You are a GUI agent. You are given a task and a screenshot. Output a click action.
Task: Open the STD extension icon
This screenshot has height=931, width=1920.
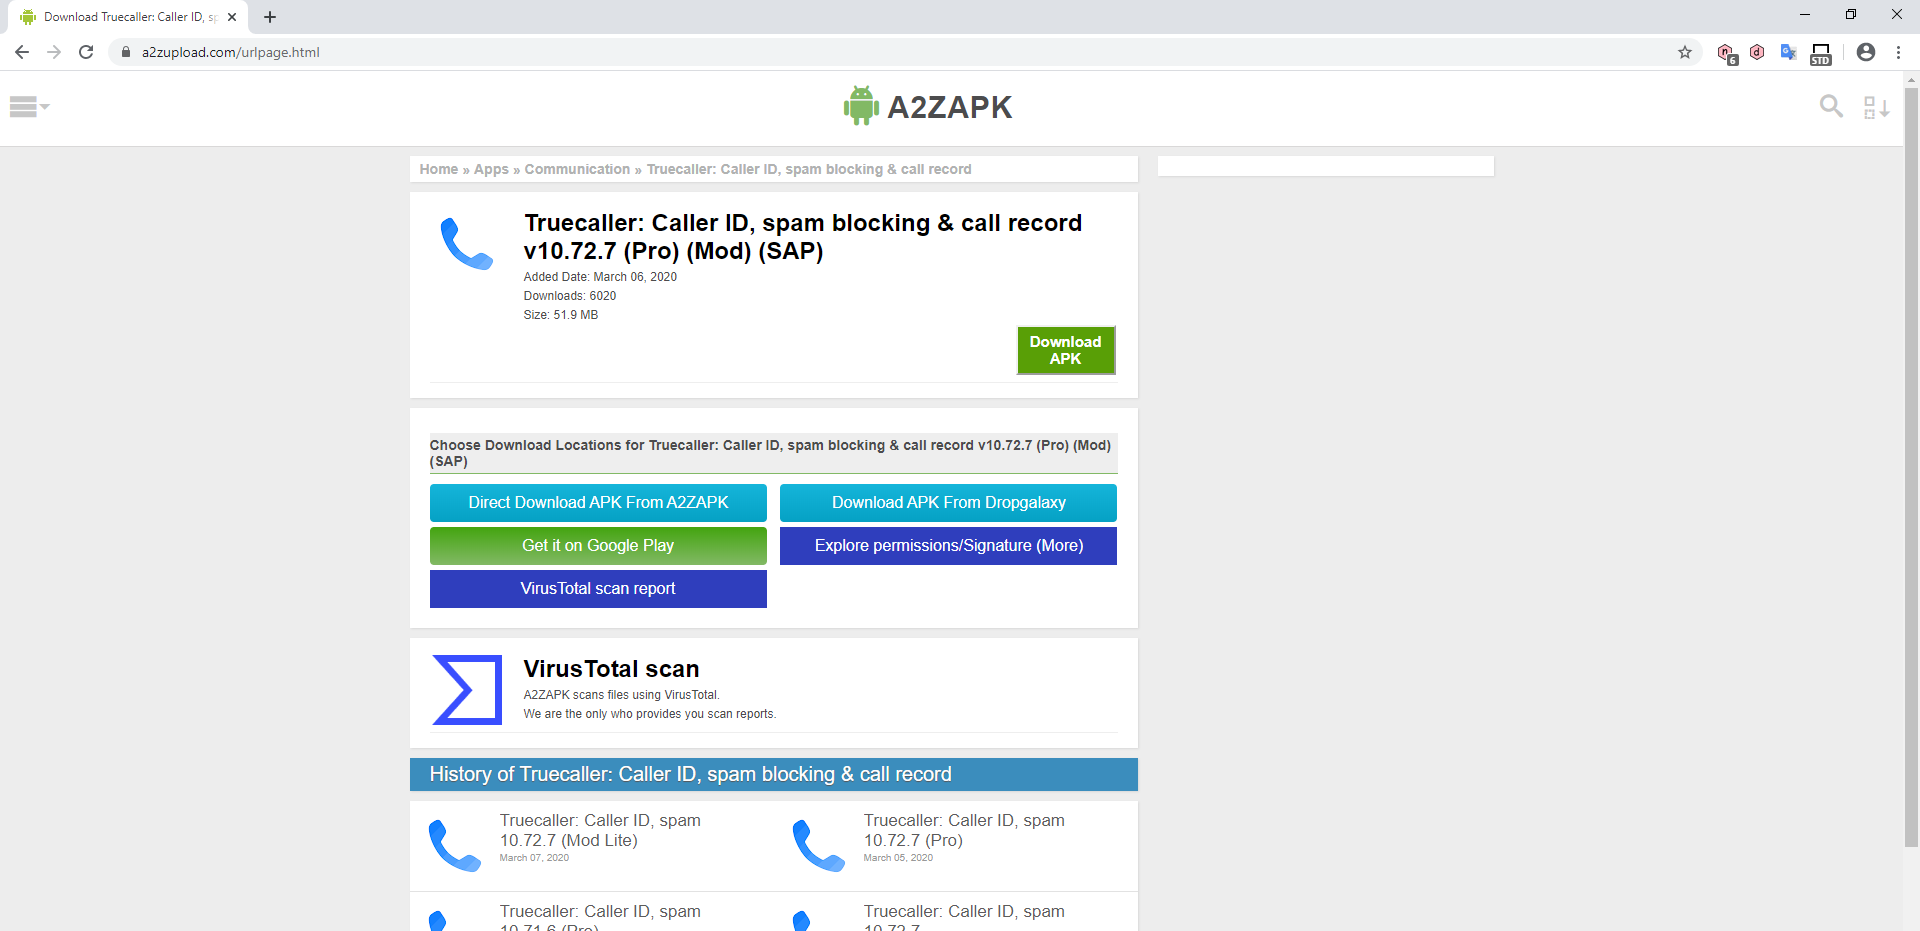tap(1820, 52)
